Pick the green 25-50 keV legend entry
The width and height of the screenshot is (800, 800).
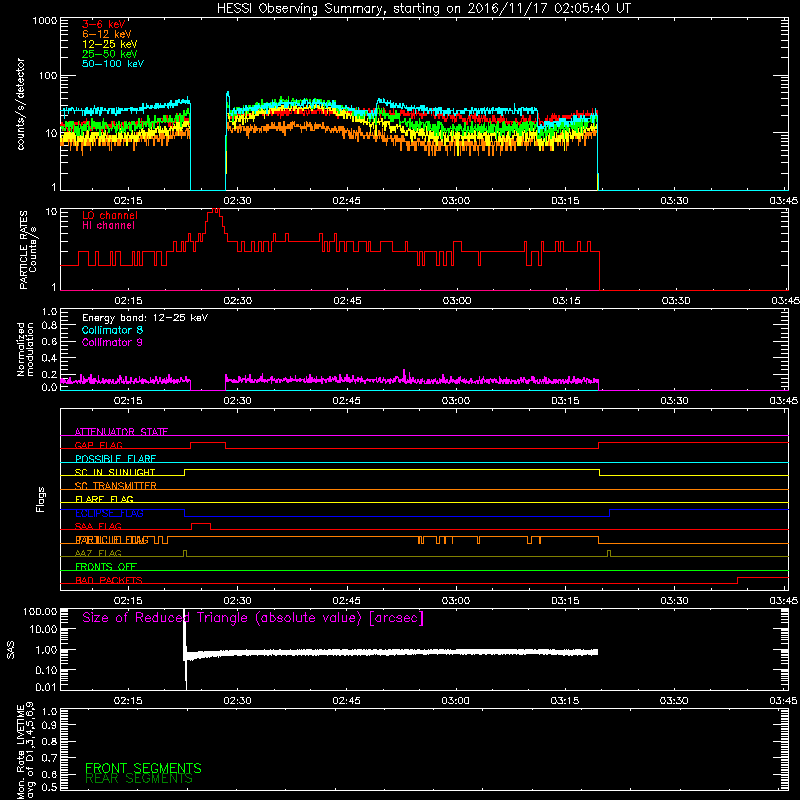(110, 54)
